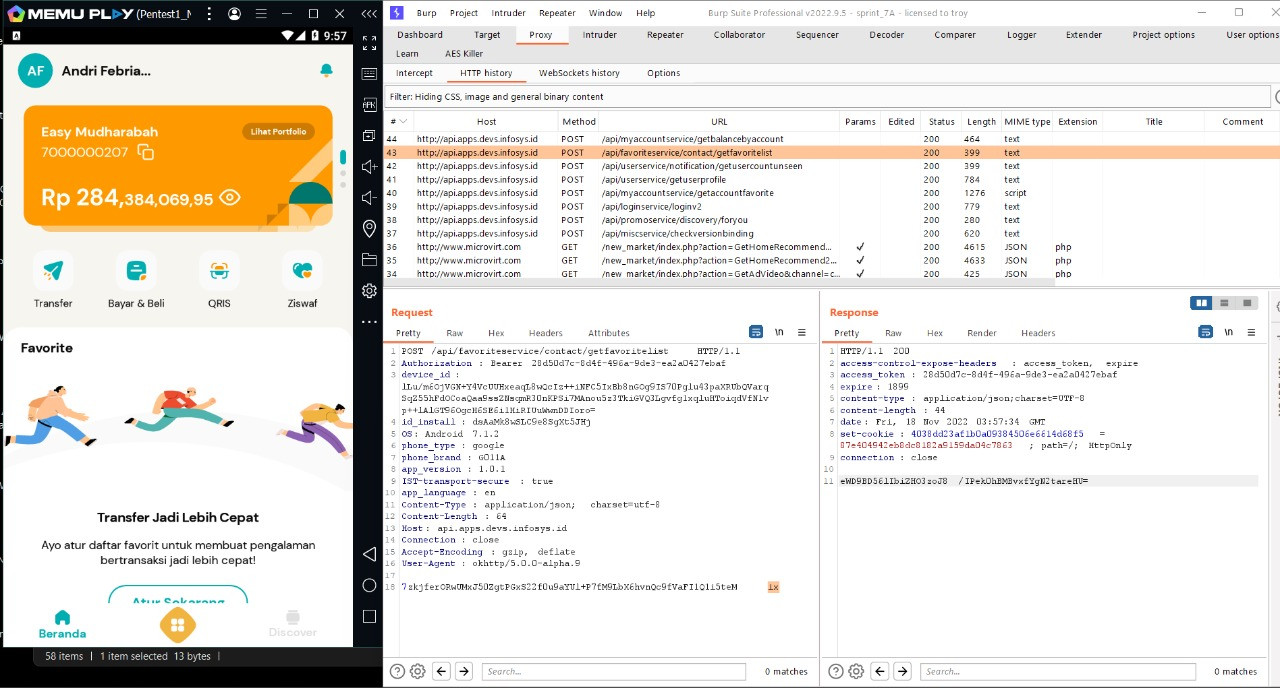Open the notification bell in the banking app

click(x=326, y=71)
